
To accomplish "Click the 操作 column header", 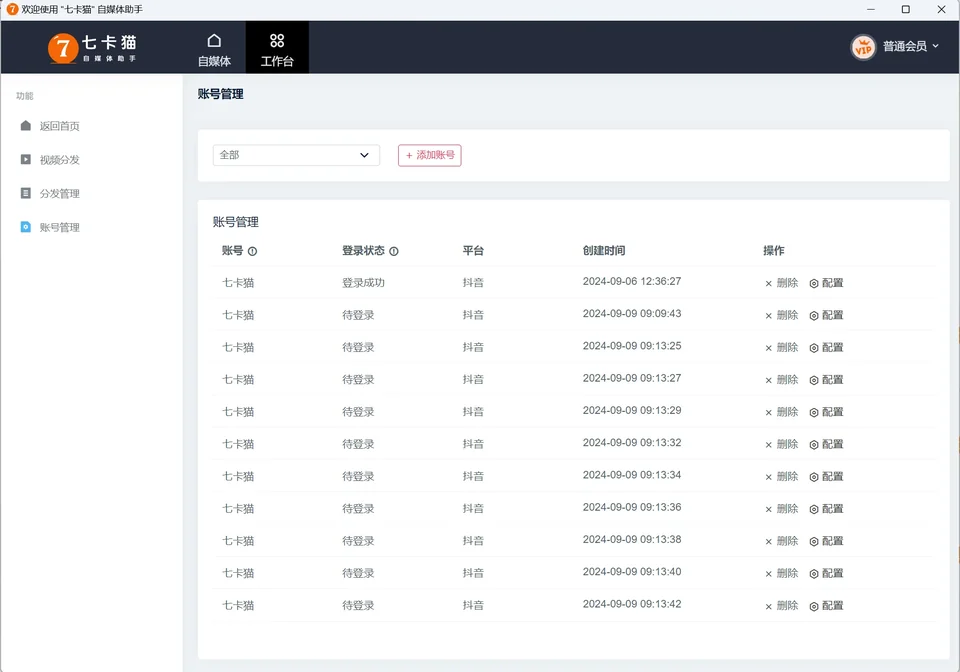I will tap(774, 250).
